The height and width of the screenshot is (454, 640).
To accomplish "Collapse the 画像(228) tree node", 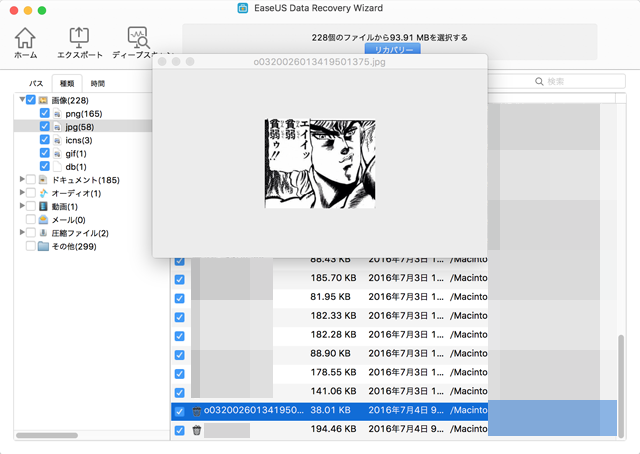I will pyautogui.click(x=22, y=99).
